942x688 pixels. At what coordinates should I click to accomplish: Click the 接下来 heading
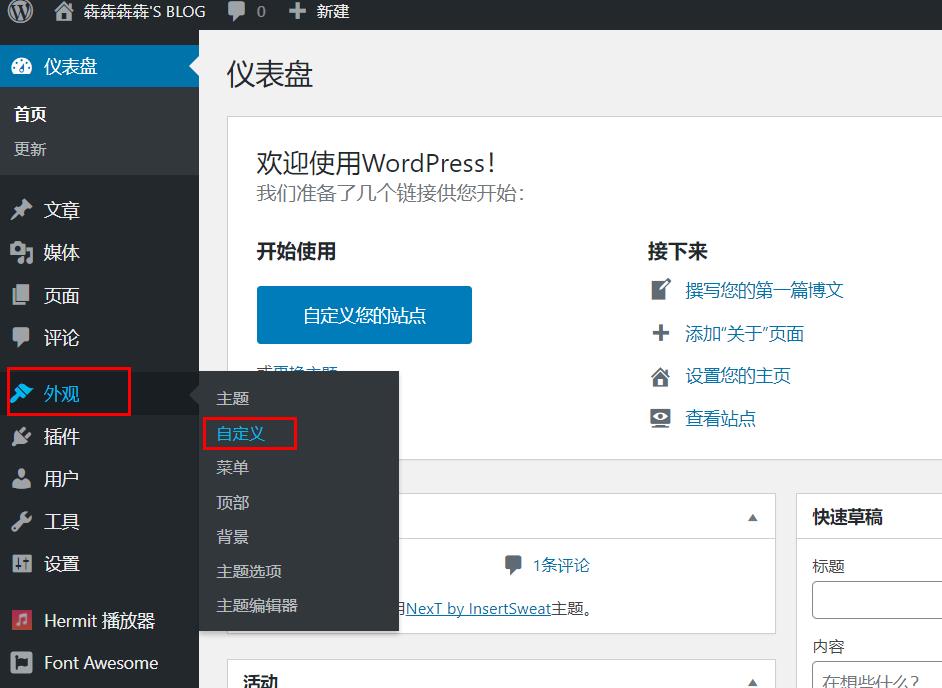[678, 251]
